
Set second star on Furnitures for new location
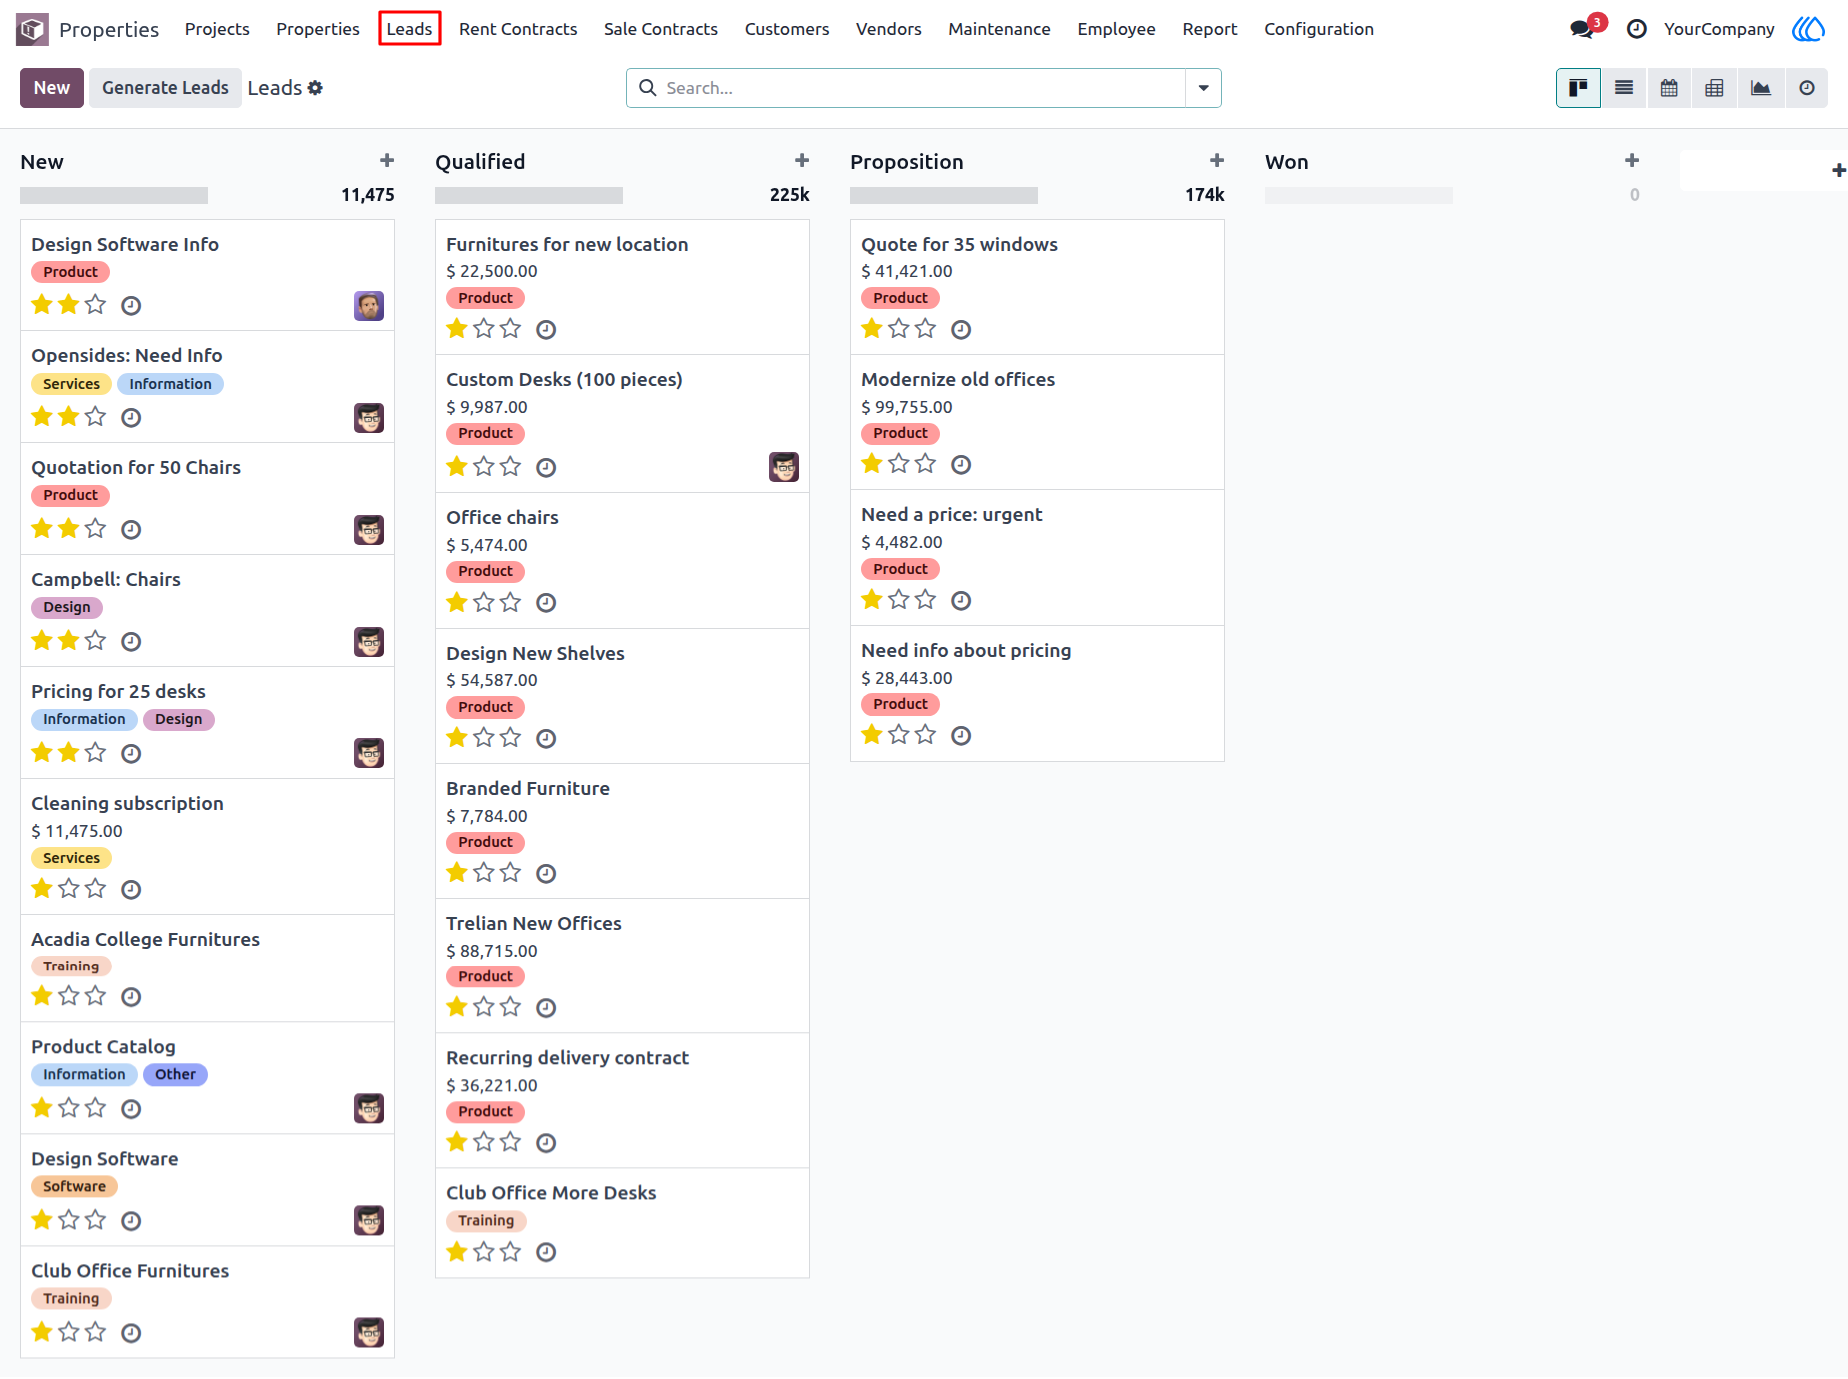click(x=484, y=329)
